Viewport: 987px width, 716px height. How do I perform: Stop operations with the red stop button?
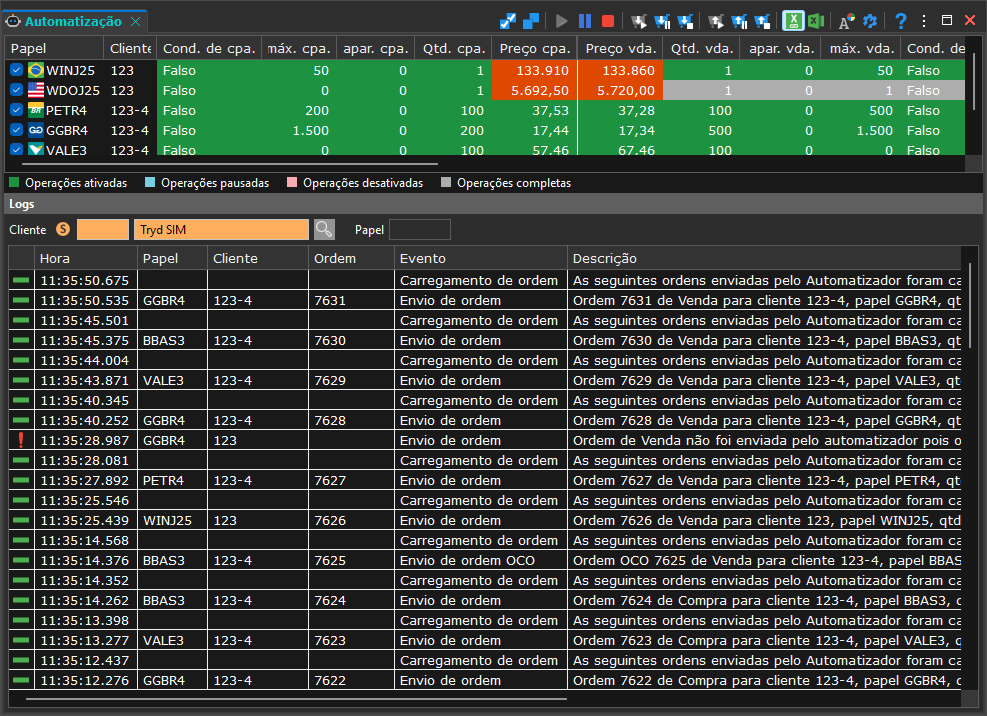607,21
